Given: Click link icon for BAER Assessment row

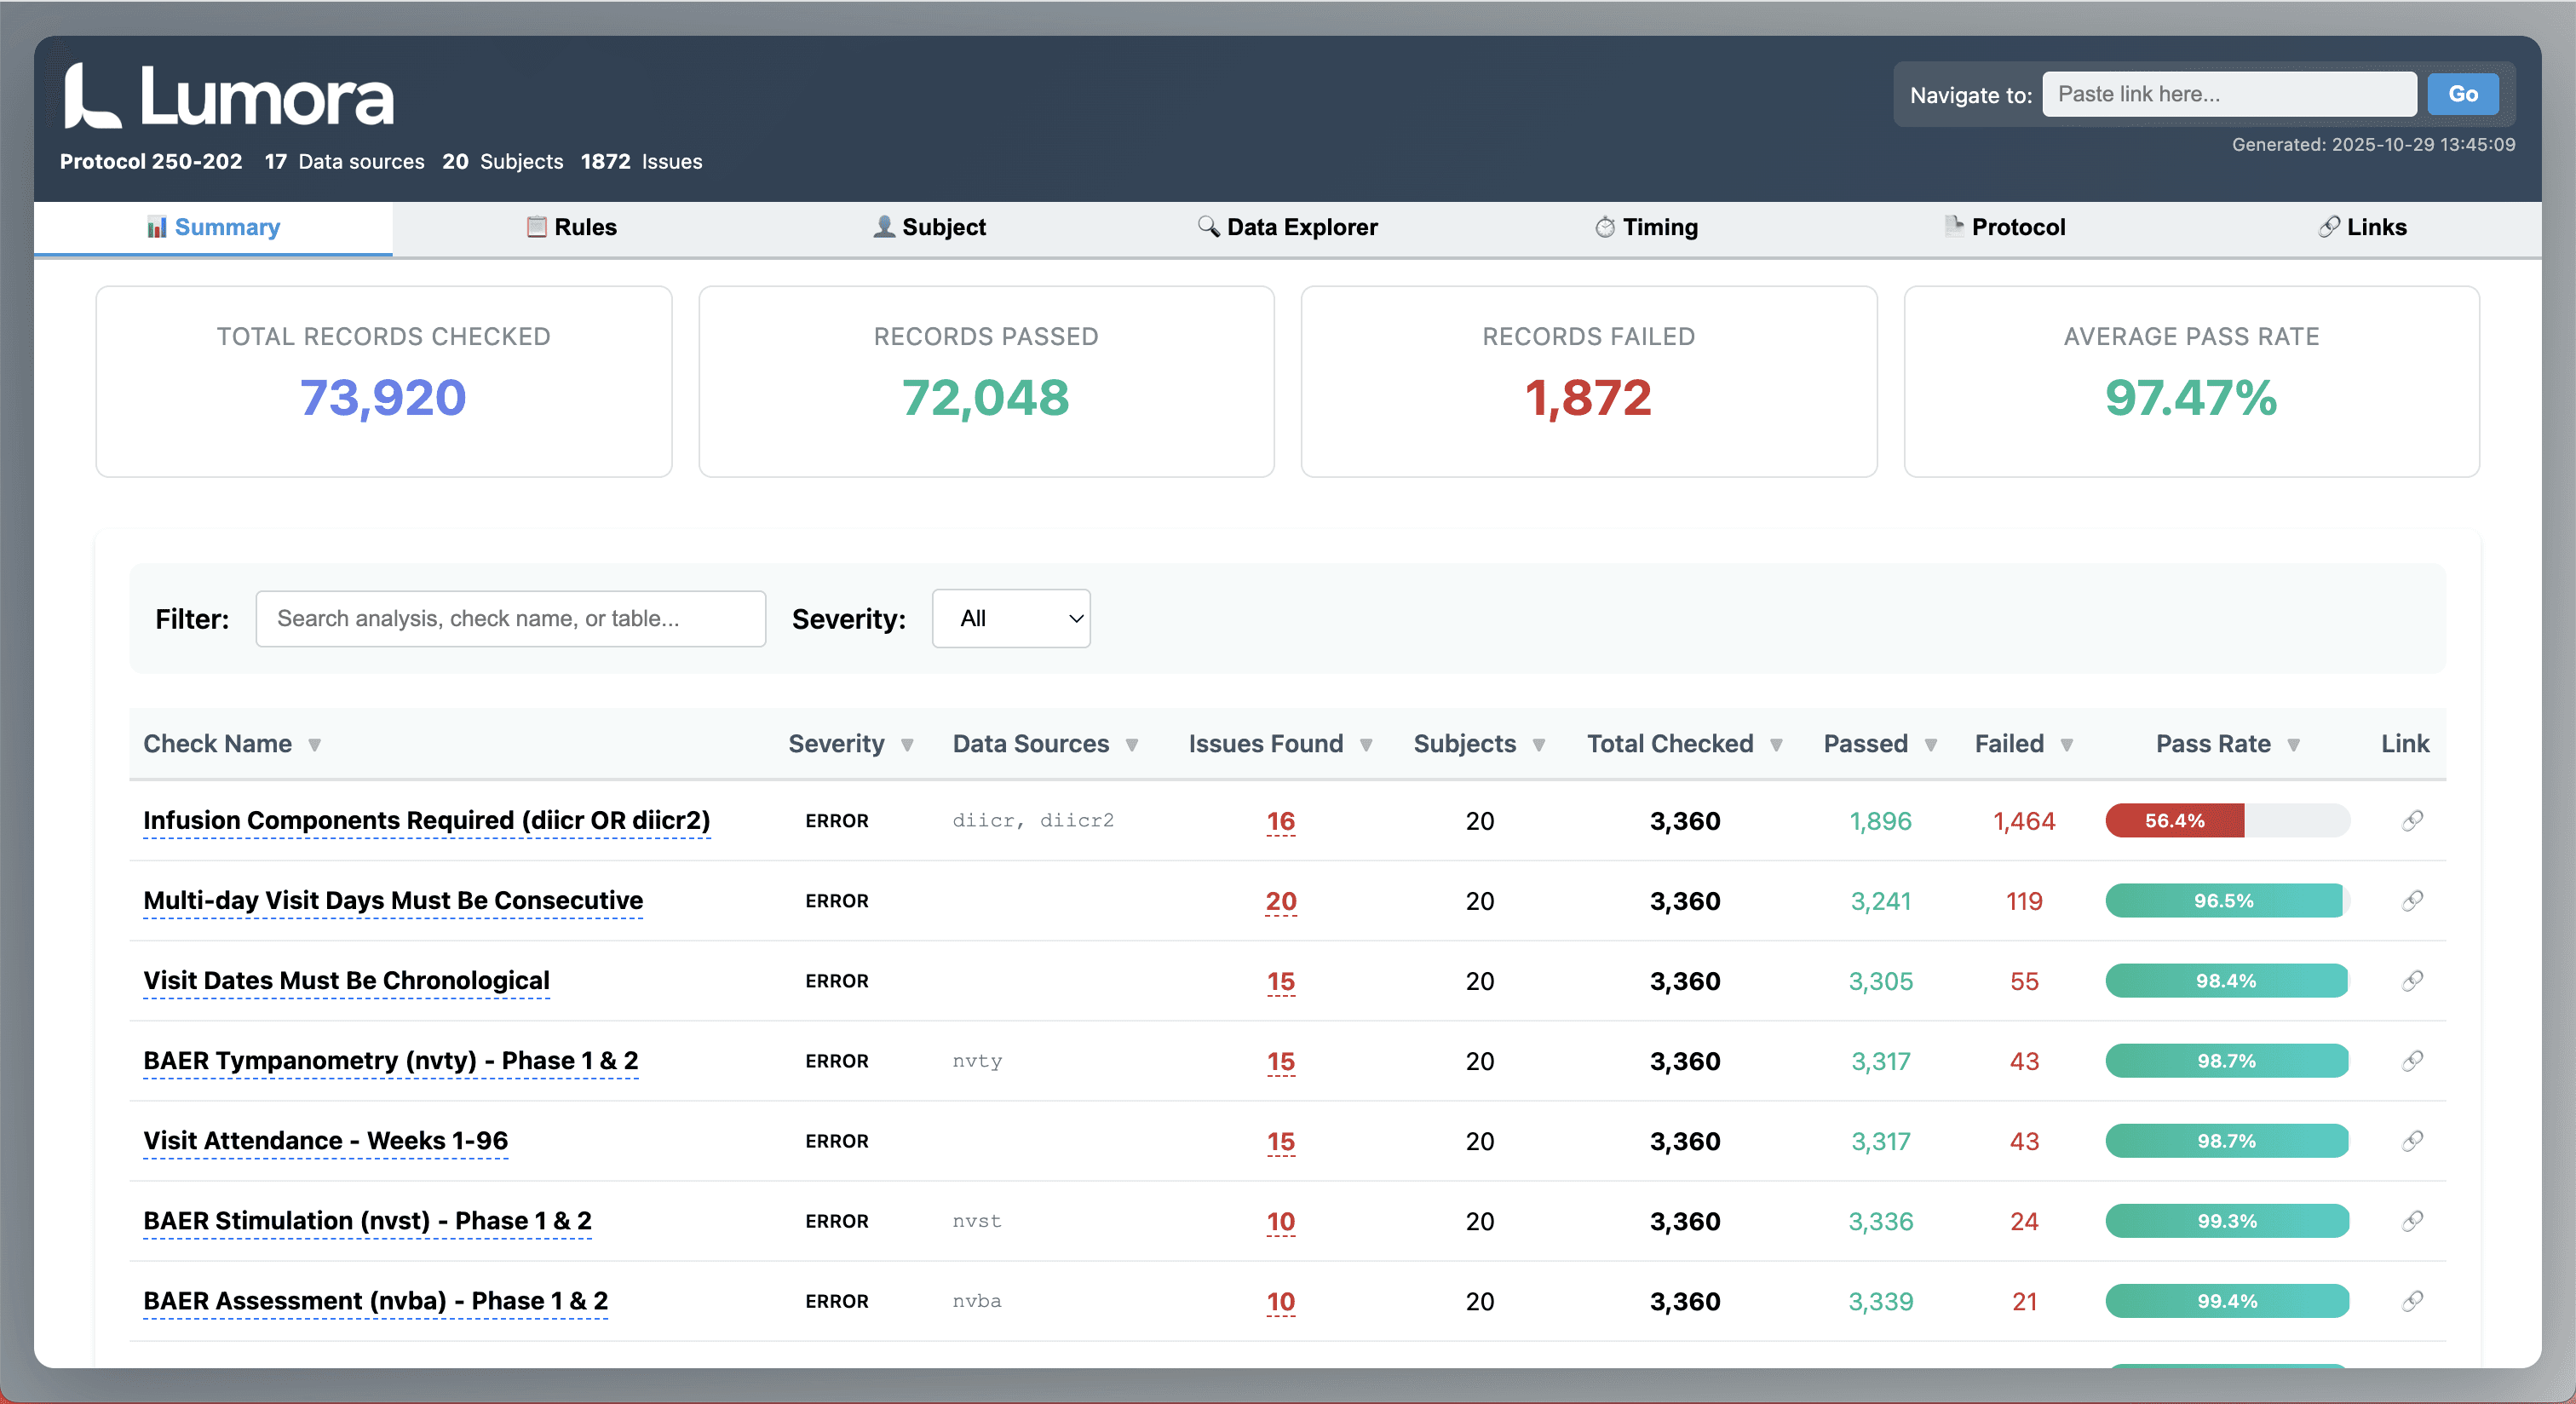Looking at the screenshot, I should (x=2412, y=1301).
